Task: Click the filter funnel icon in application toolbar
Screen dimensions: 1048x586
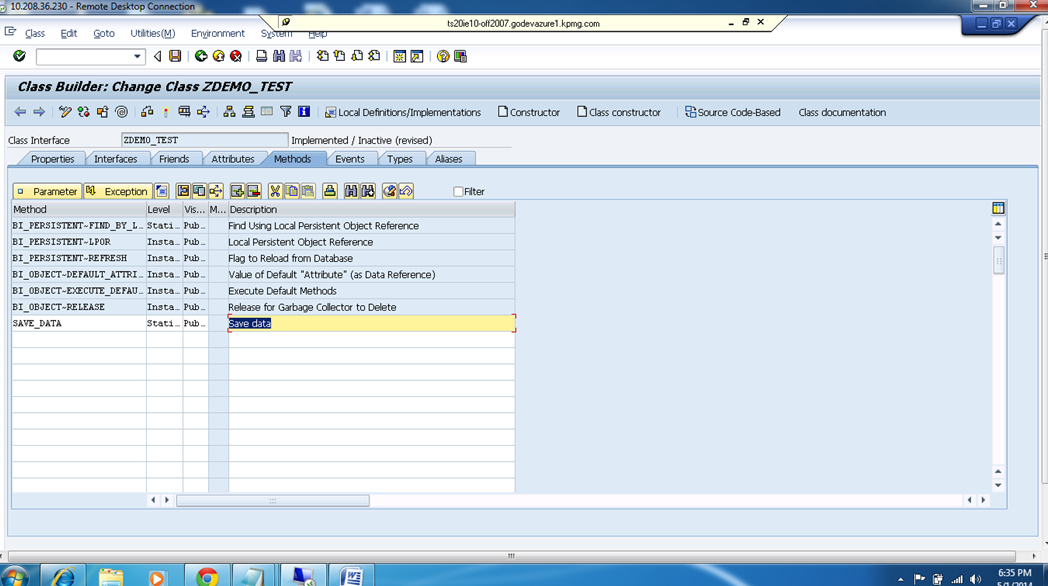Action: pyautogui.click(x=285, y=112)
